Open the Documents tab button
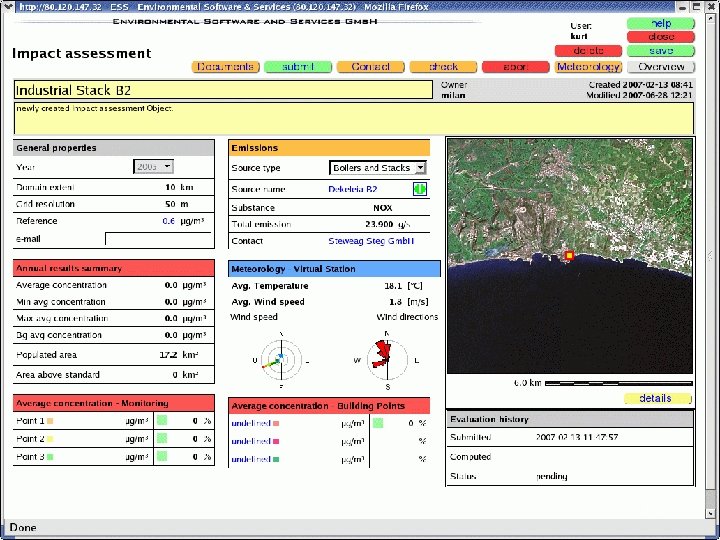720x540 pixels. tap(225, 67)
